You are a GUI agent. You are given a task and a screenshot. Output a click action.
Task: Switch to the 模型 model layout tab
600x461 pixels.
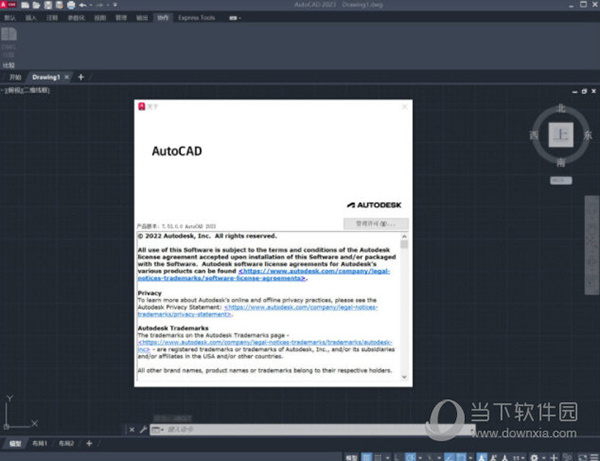click(x=15, y=443)
